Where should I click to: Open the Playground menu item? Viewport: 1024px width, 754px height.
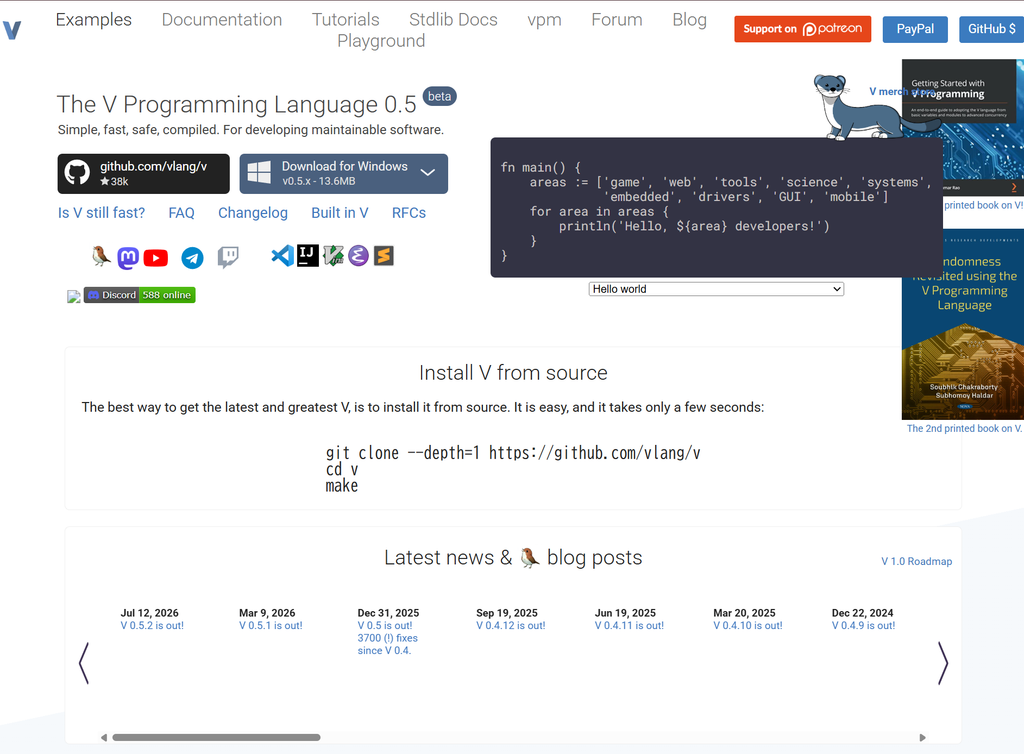click(x=381, y=40)
